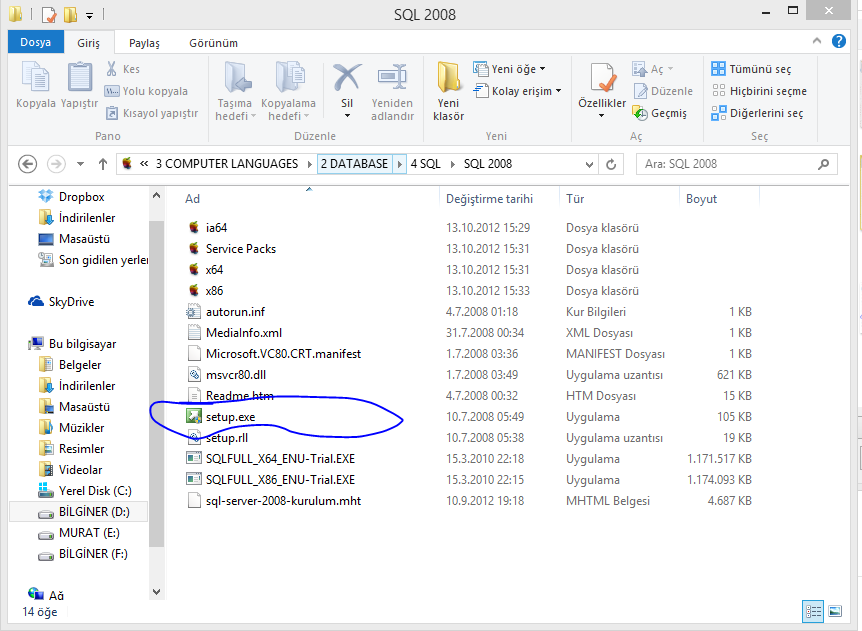Select SQLFULL_X64_ENU-Trial.EXE file

[280, 459]
